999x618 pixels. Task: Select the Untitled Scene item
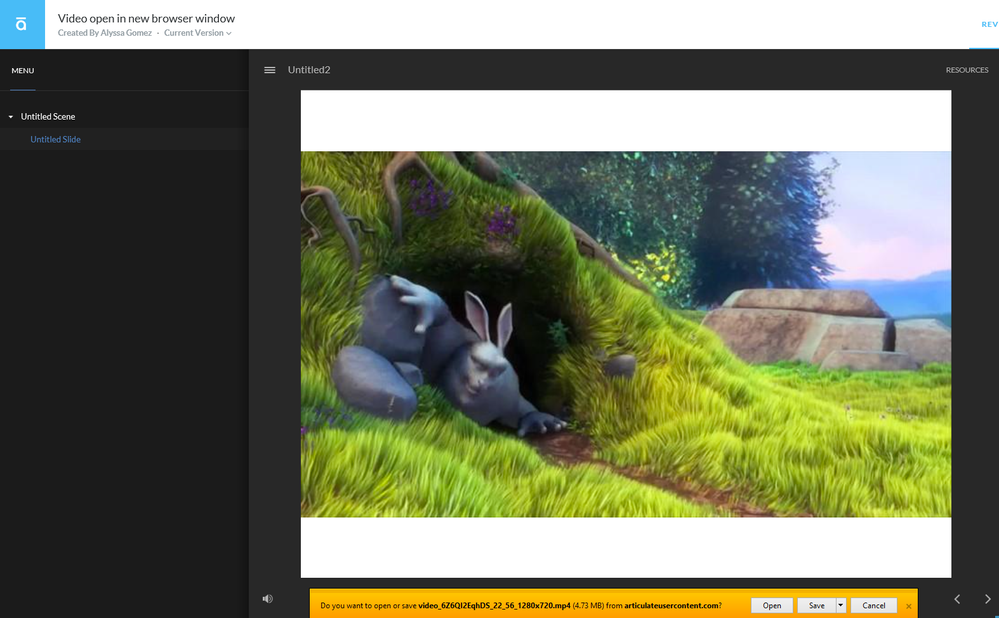coord(48,117)
